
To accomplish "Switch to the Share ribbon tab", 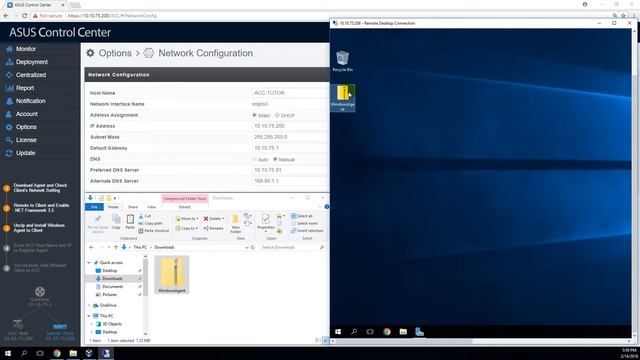I will pos(133,207).
